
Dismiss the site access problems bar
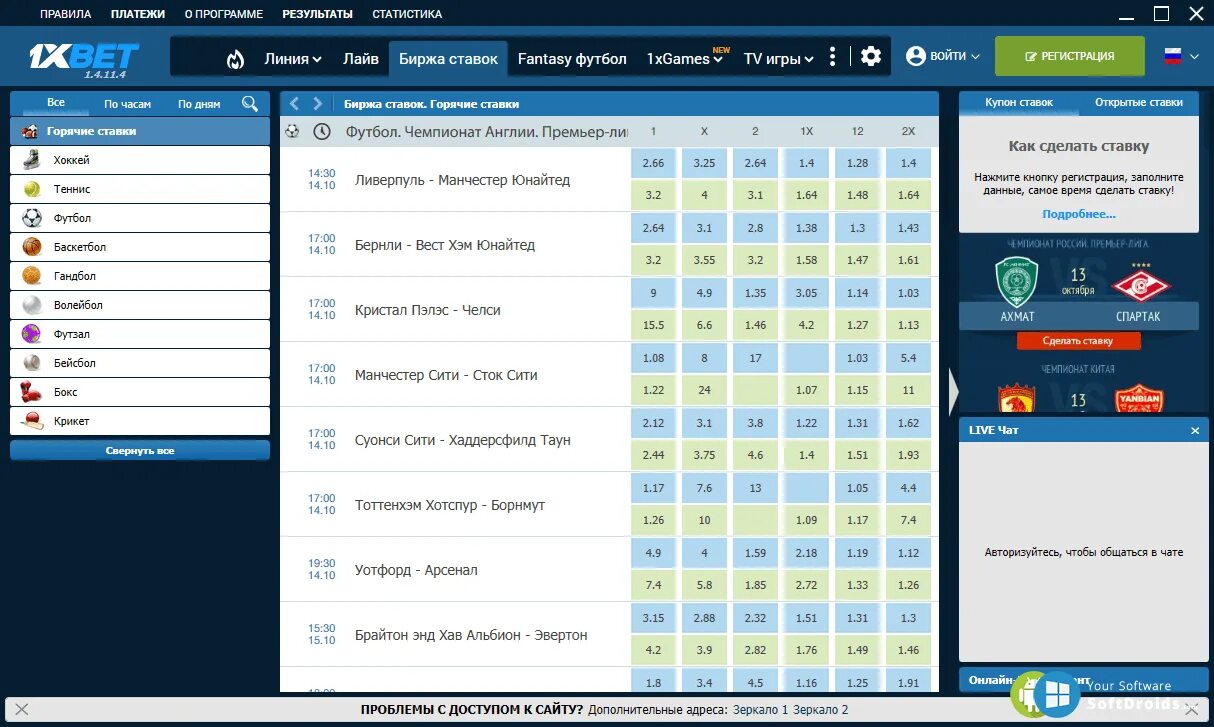[21, 709]
